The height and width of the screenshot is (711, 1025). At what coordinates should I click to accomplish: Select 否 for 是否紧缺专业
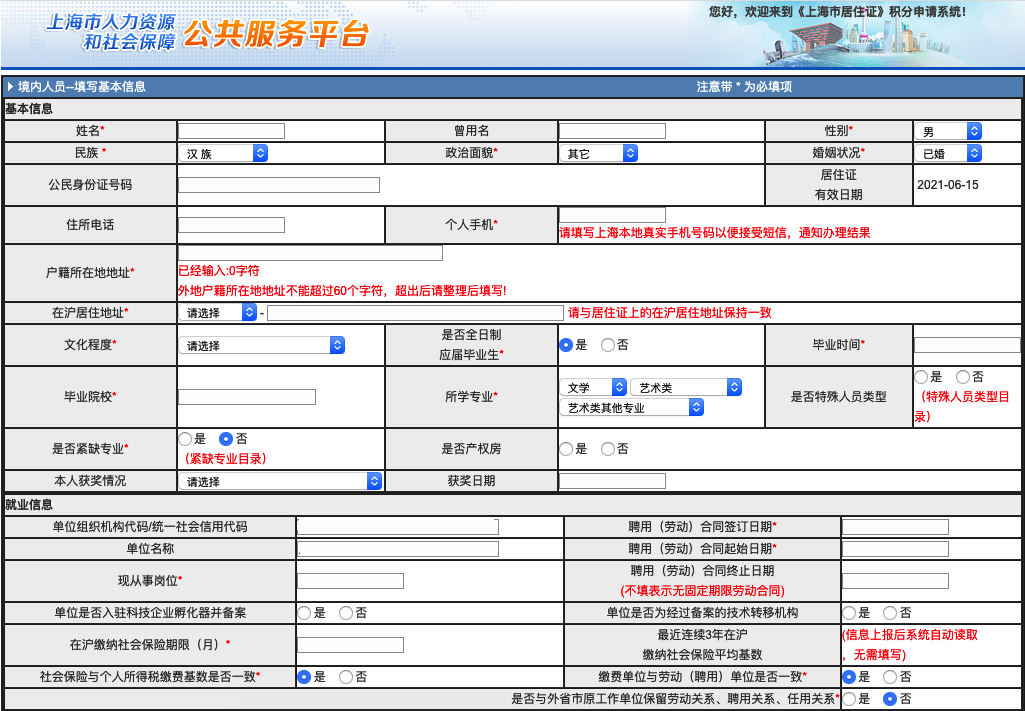click(x=226, y=439)
